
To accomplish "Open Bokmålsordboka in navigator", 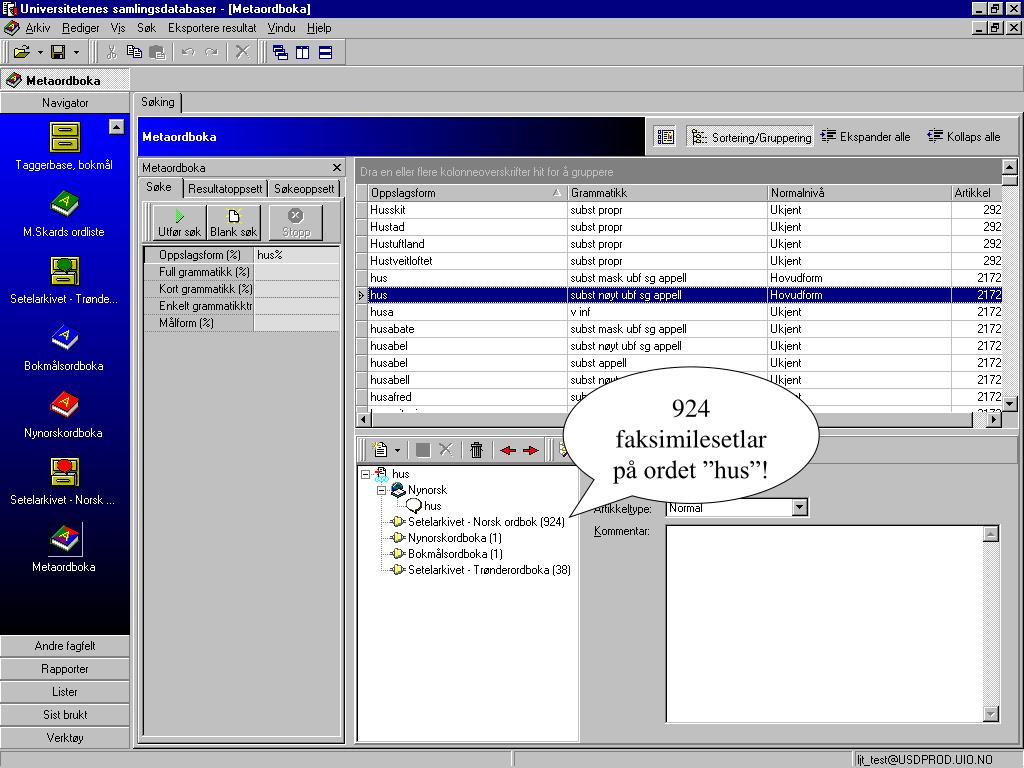I will tap(64, 348).
